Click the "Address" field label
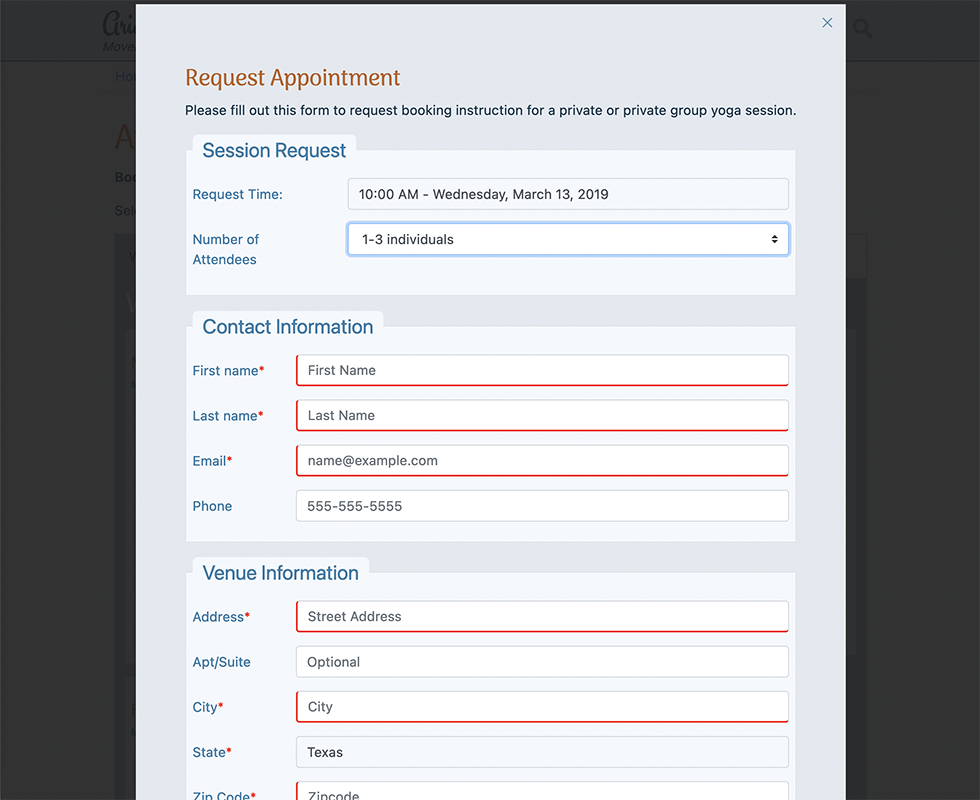This screenshot has height=800, width=980. pyautogui.click(x=218, y=617)
